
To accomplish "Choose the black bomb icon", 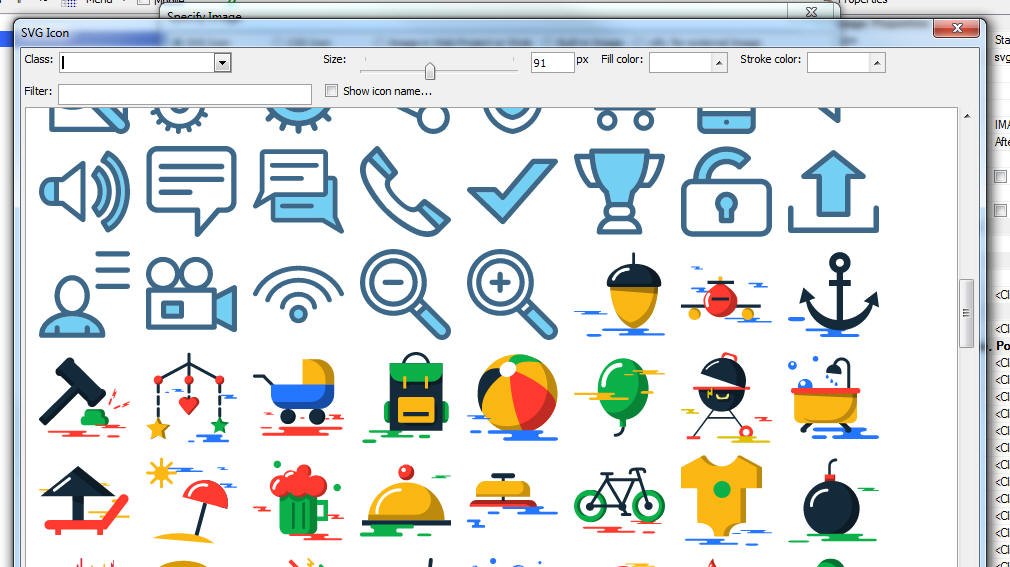I will tap(833, 501).
